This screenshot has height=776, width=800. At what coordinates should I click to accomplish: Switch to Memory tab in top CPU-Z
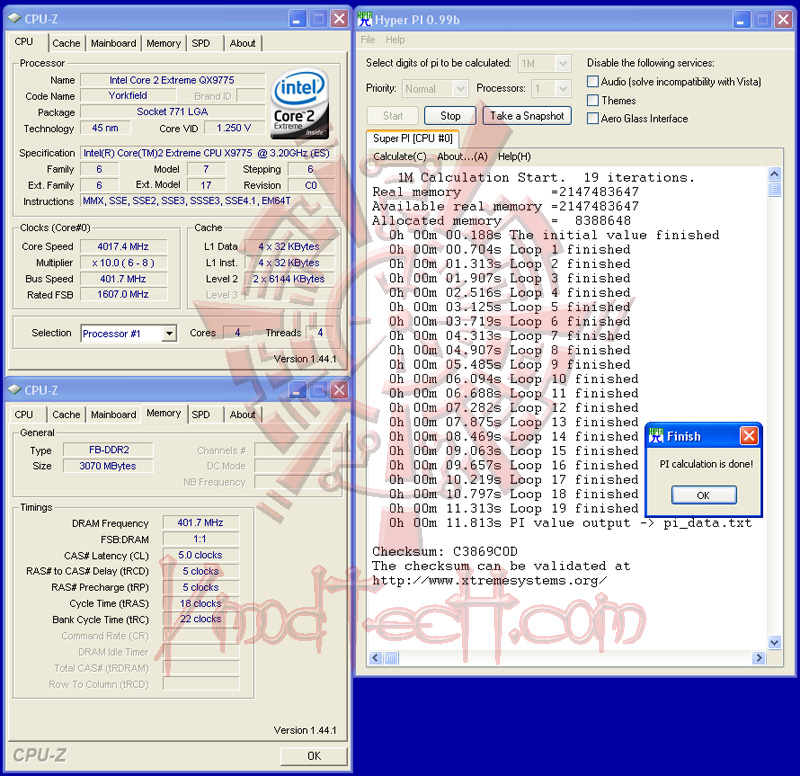(163, 43)
